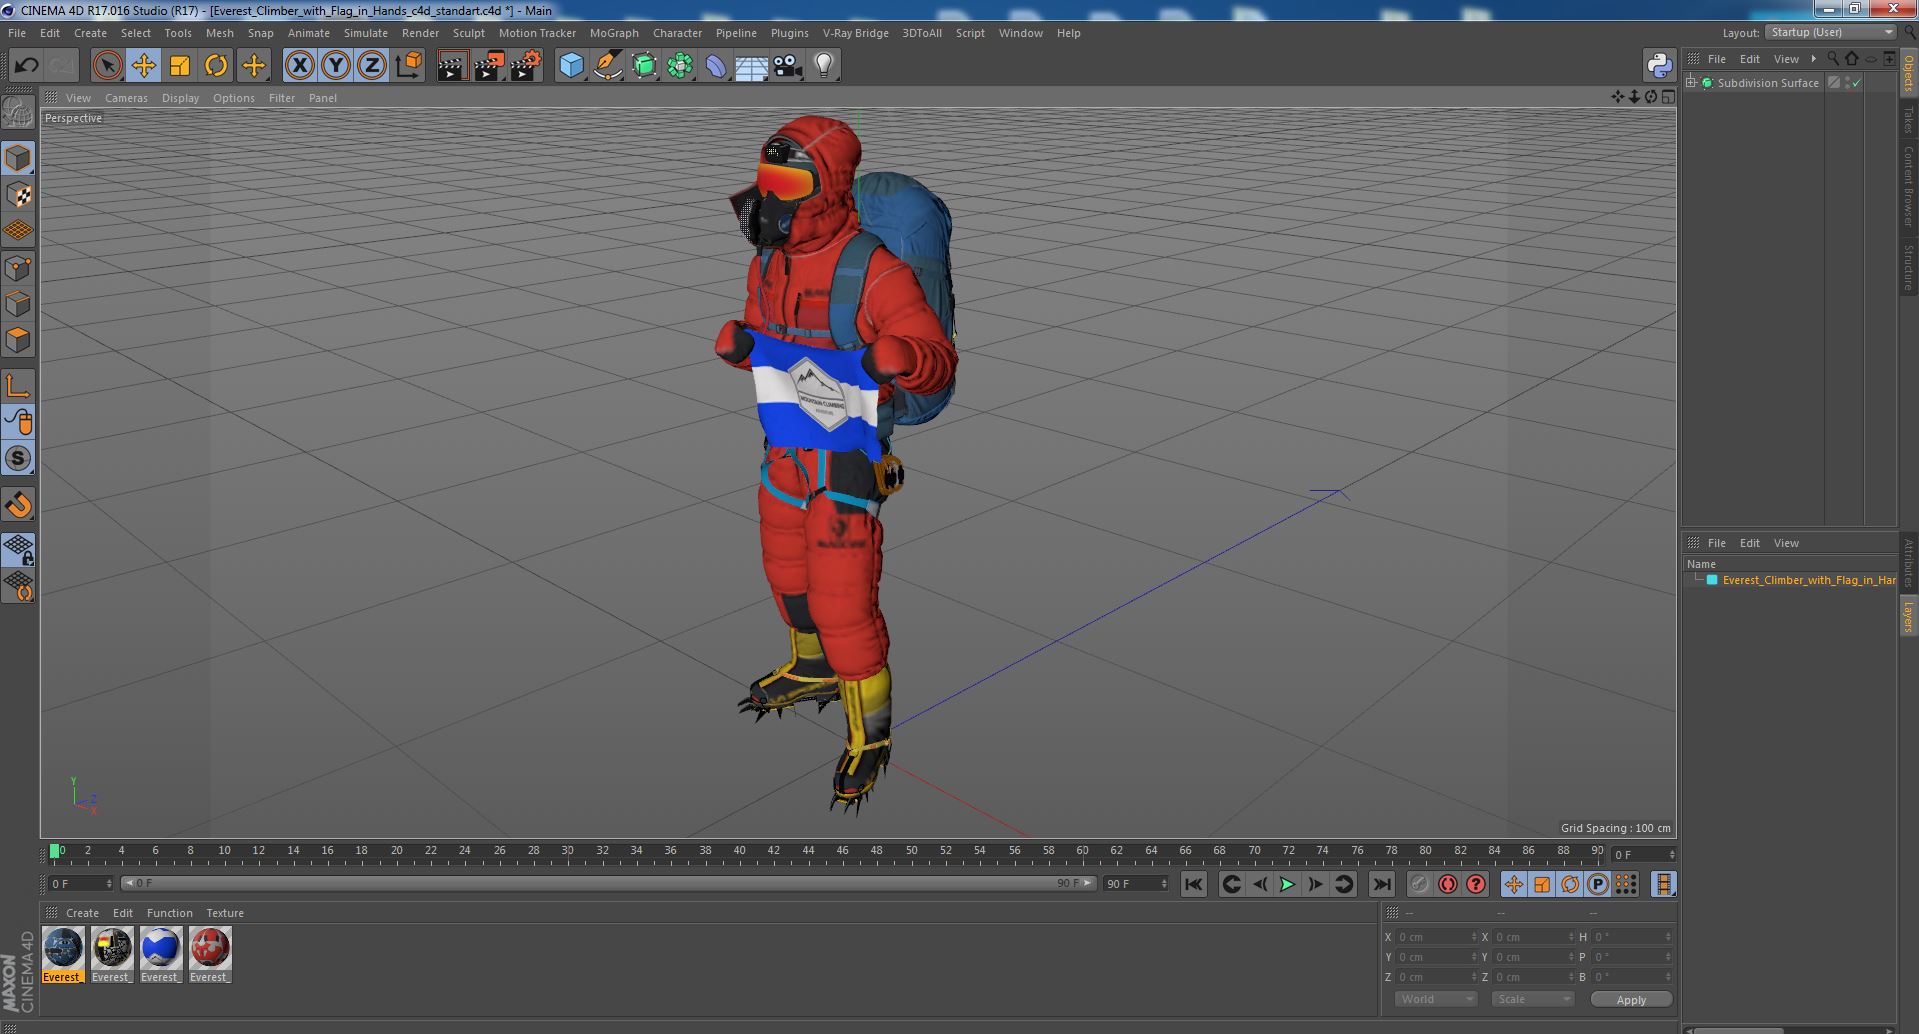Open the Objects side tab
Screen dimensions: 1919x1034
1909,73
